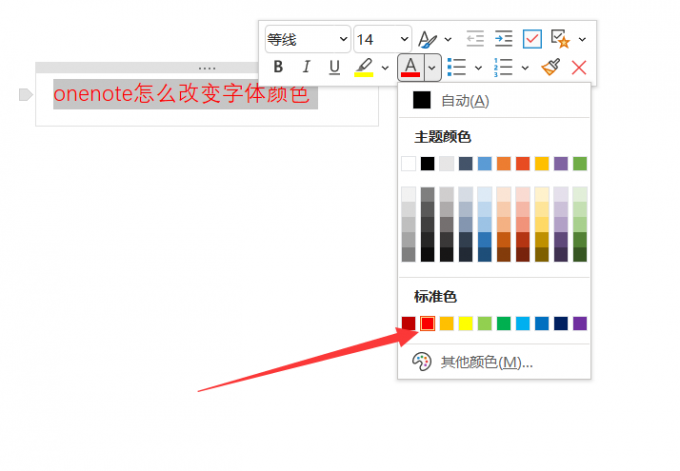The width and height of the screenshot is (680, 471).
Task: Apply numbered list
Action: tap(503, 67)
